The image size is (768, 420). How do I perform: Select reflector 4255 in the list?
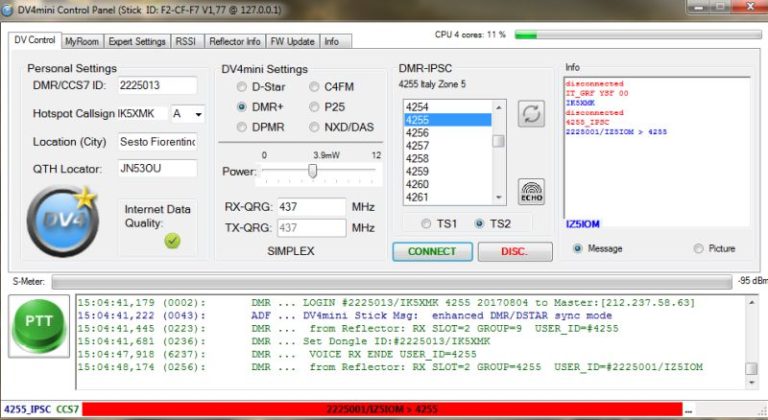click(x=447, y=120)
